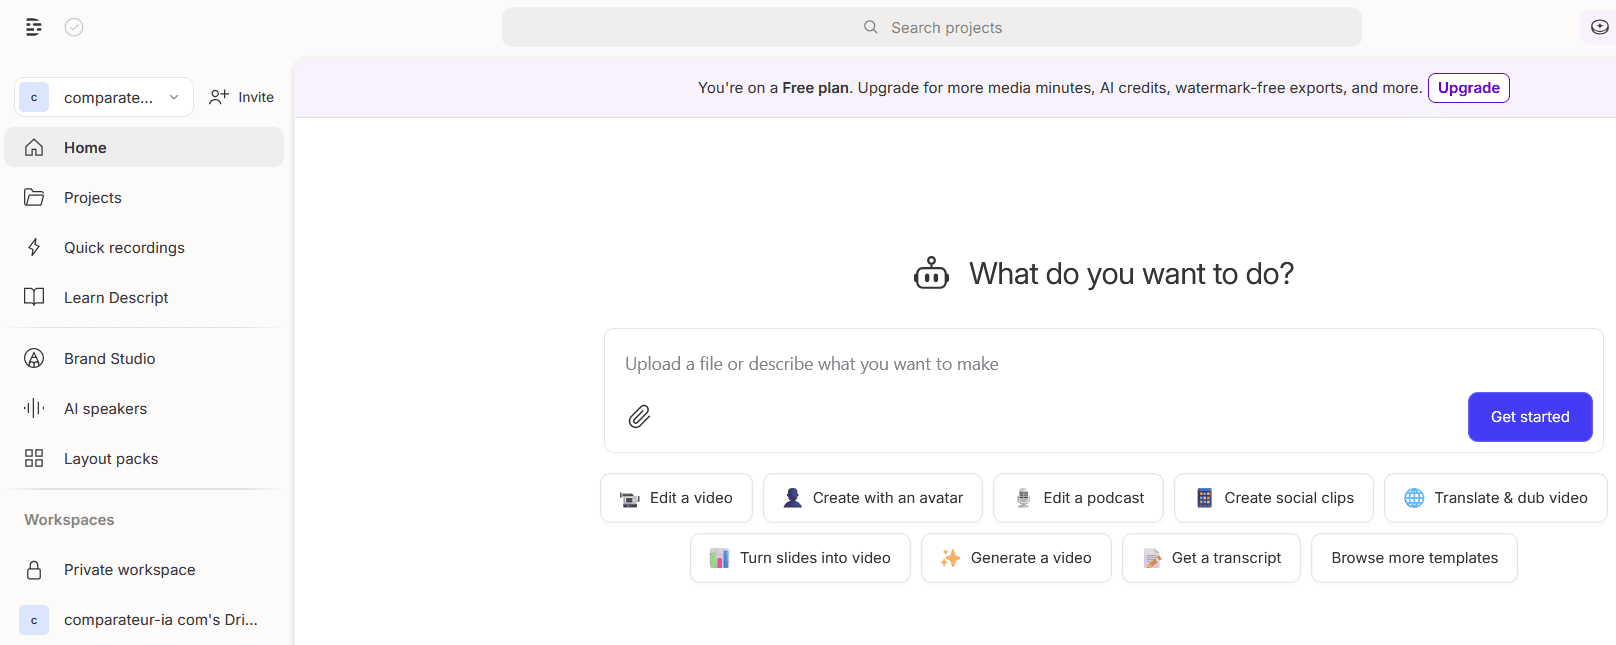Click the Invite button
Viewport: 1616px width, 645px height.
click(242, 97)
